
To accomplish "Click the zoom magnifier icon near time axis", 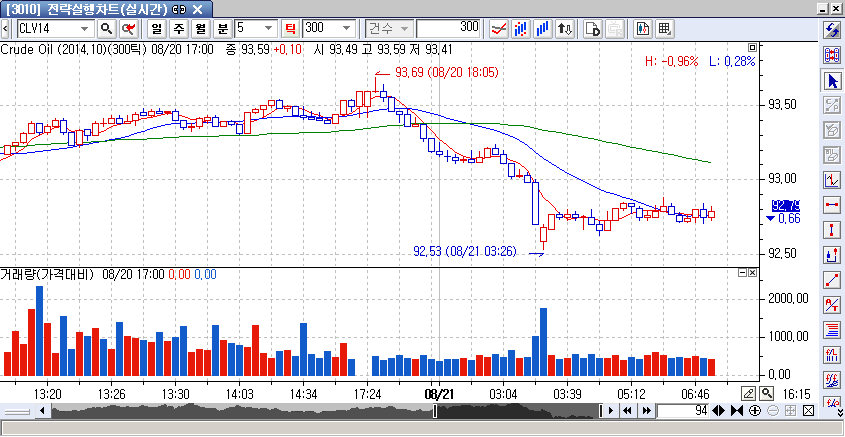I will pyautogui.click(x=767, y=394).
